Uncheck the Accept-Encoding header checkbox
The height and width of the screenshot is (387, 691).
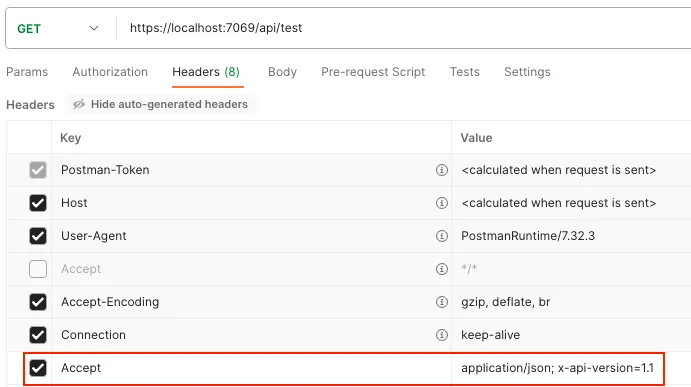click(38, 302)
